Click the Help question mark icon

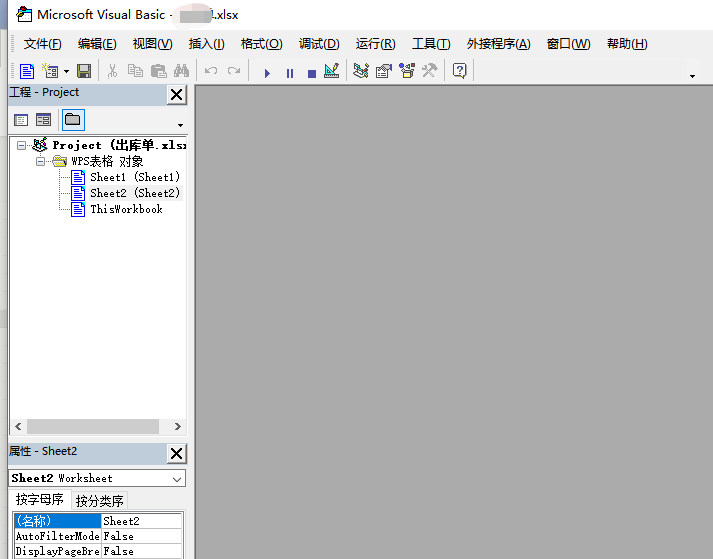coord(460,71)
